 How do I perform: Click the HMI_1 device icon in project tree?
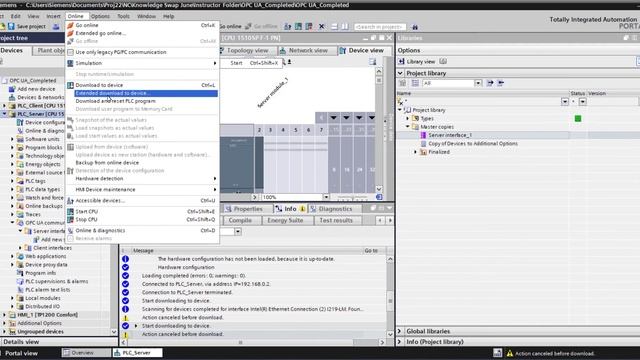click(x=12, y=315)
